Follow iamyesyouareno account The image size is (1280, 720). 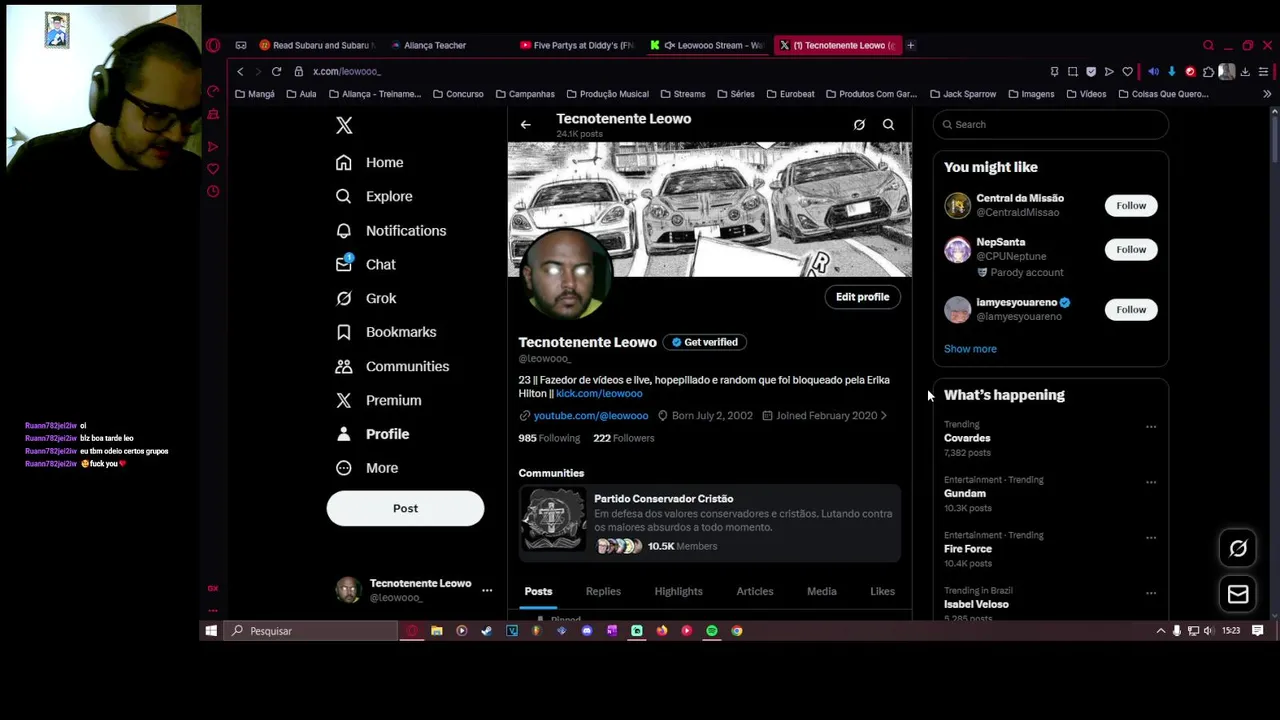click(1131, 309)
